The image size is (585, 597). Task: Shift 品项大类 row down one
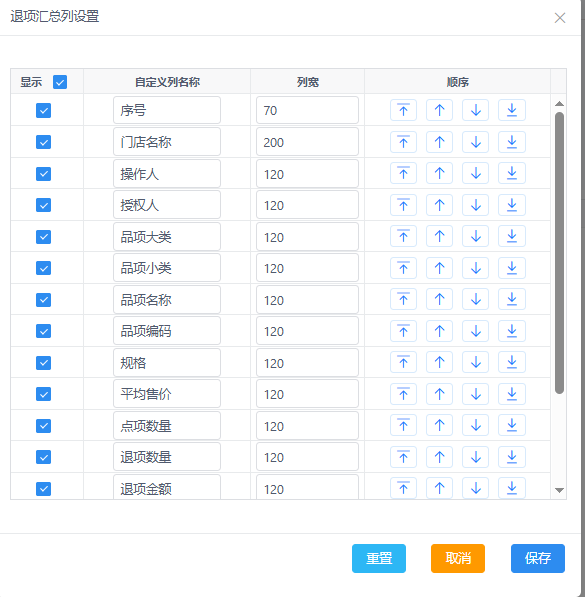pos(476,236)
